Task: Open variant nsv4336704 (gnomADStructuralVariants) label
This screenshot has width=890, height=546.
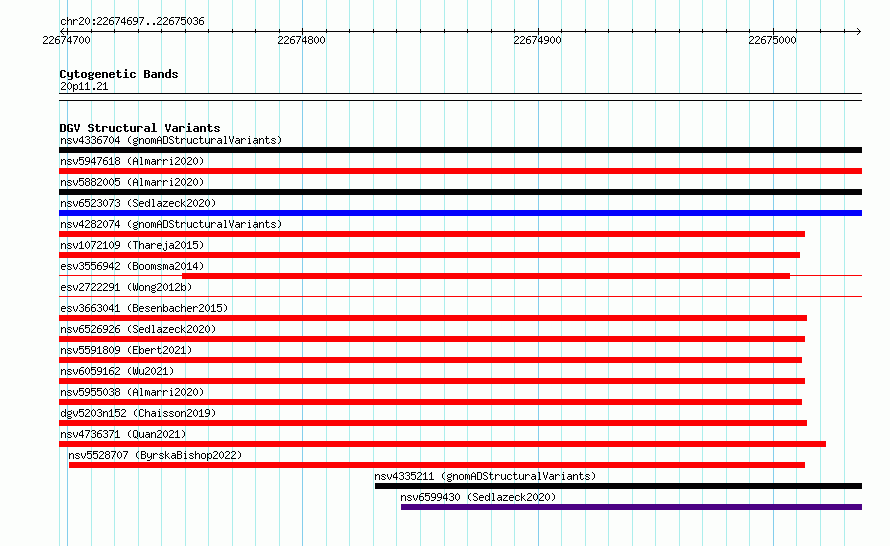Action: point(171,140)
